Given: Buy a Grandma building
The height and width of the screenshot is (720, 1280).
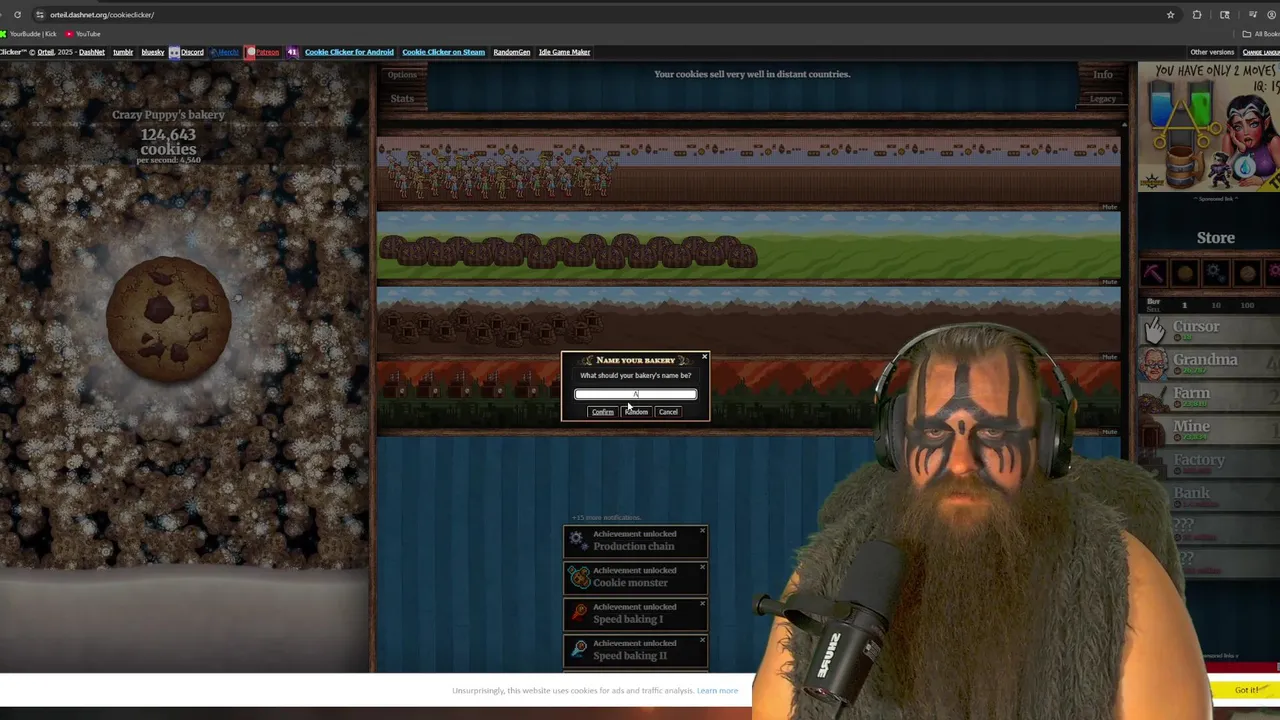Looking at the screenshot, I should 1209,362.
